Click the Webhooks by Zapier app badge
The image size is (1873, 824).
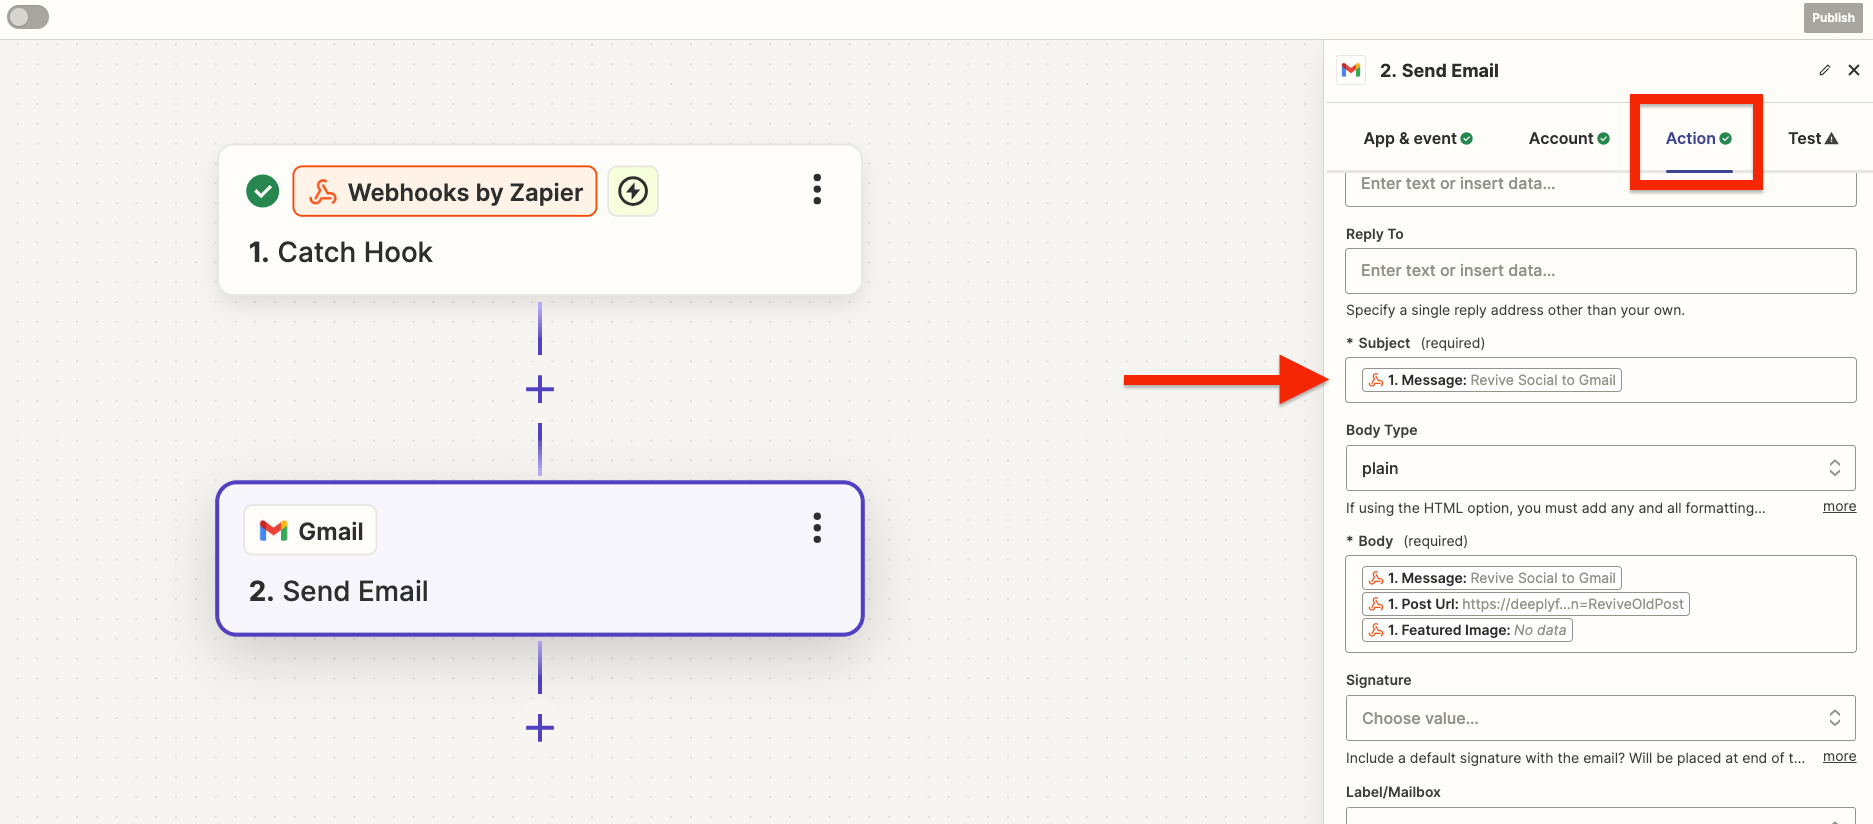445,192
